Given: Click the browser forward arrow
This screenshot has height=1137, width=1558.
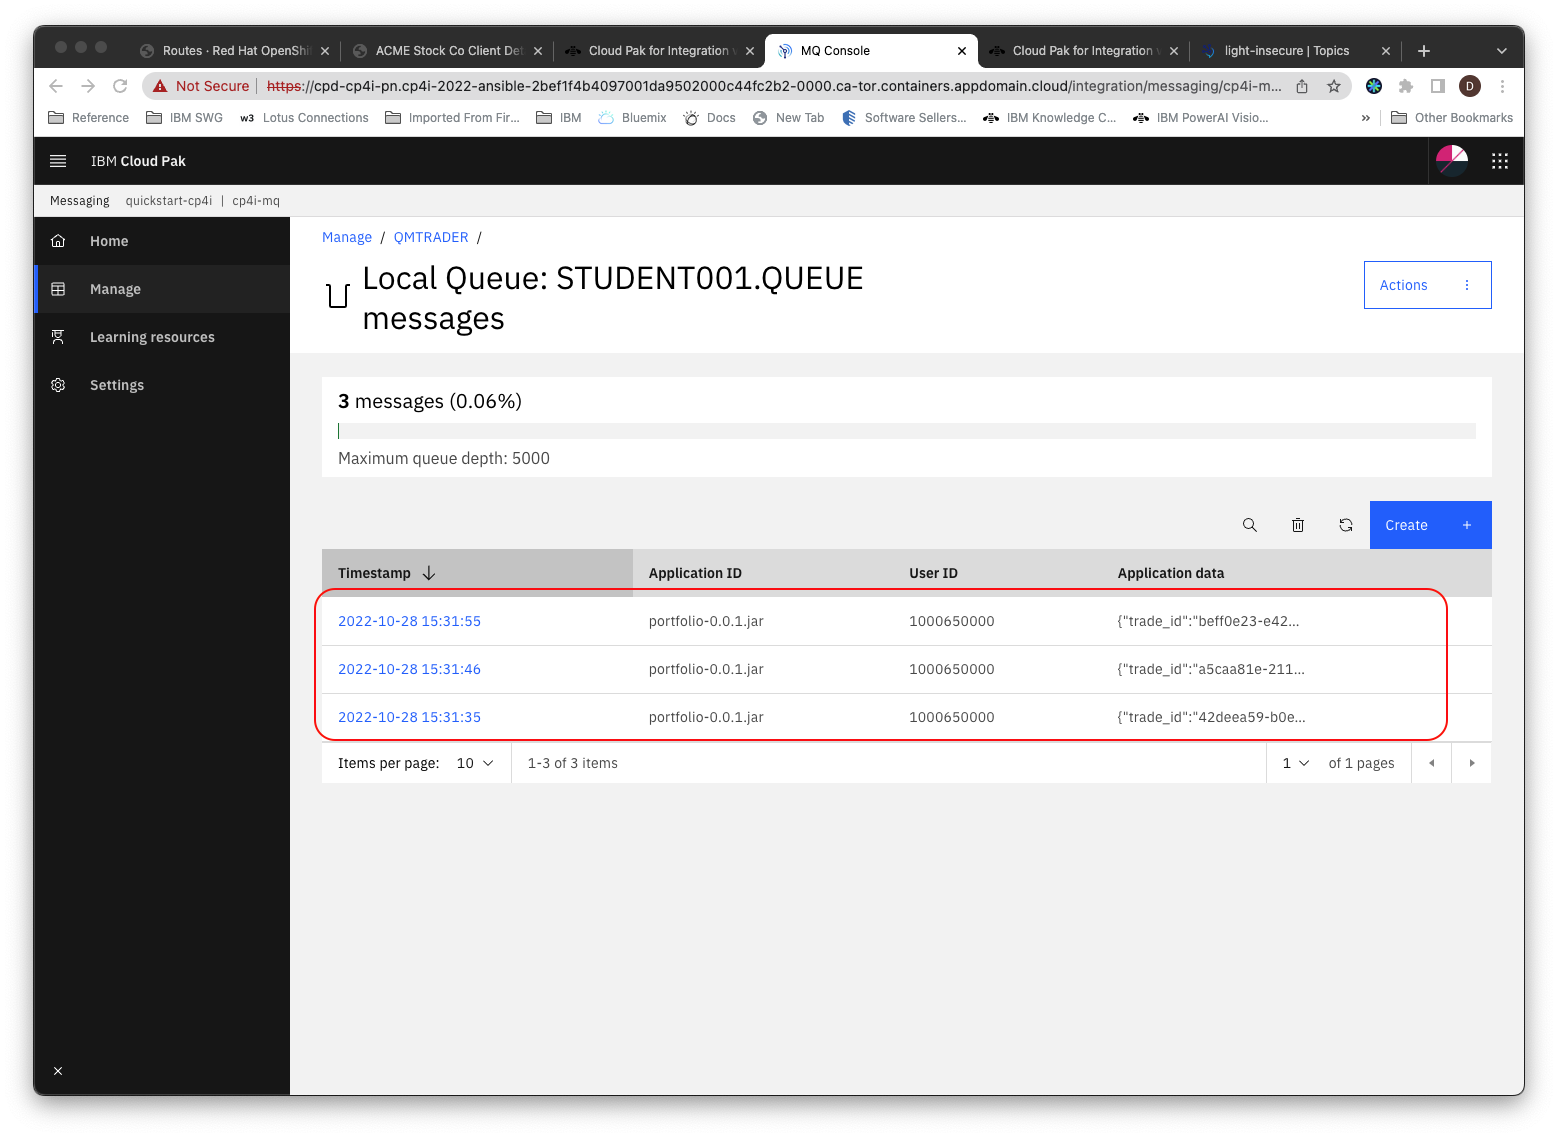Looking at the screenshot, I should 88,86.
